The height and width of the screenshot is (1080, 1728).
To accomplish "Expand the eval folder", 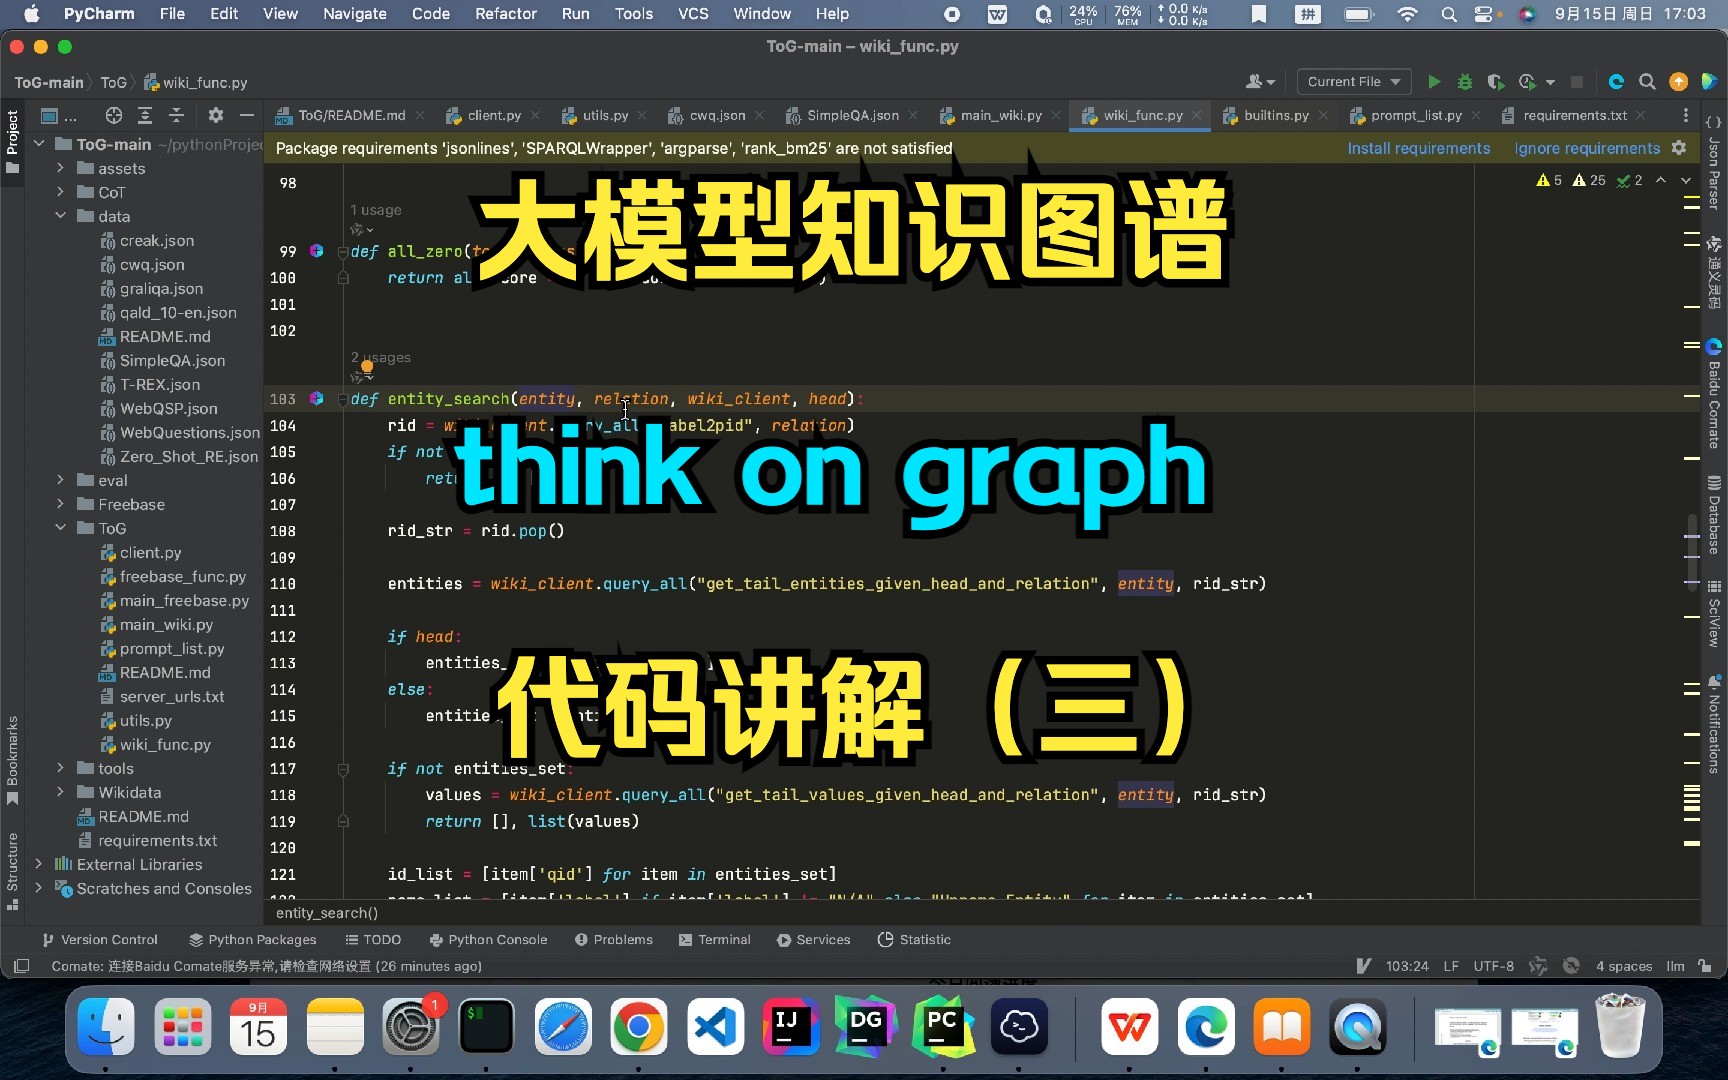I will (x=60, y=480).
